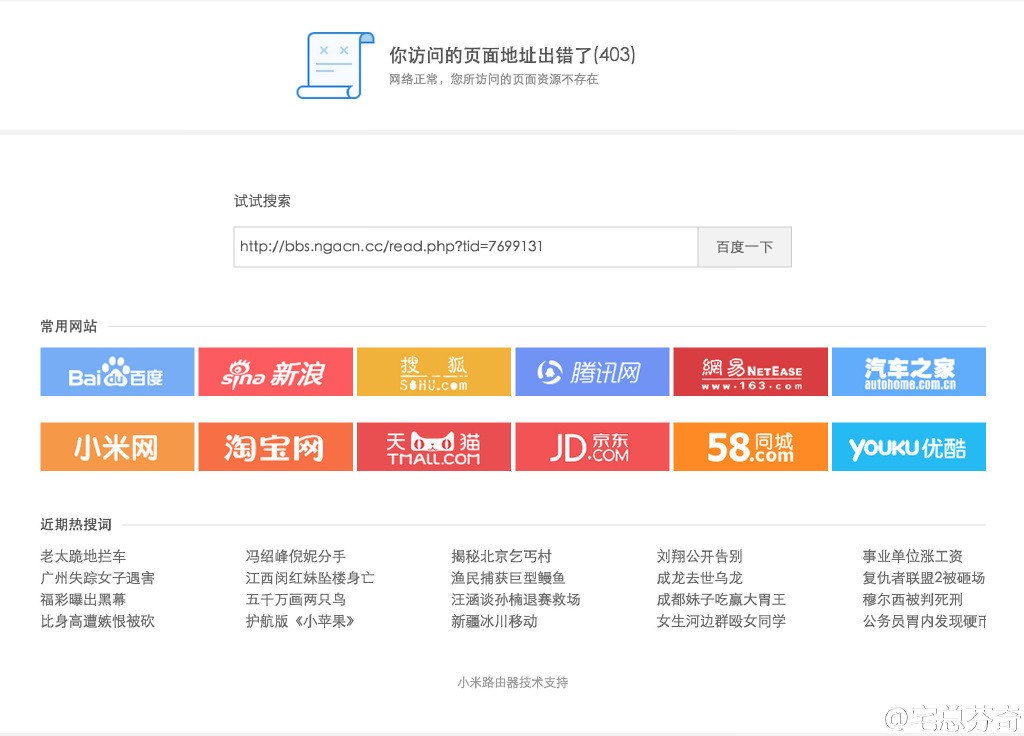Image resolution: width=1024 pixels, height=736 pixels.
Task: Open the 淘宝网 Taobao shortcut
Action: (275, 446)
